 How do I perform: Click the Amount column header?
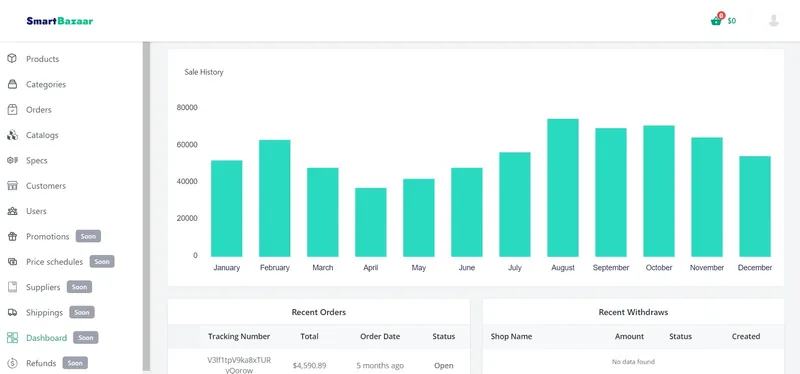pyautogui.click(x=629, y=336)
